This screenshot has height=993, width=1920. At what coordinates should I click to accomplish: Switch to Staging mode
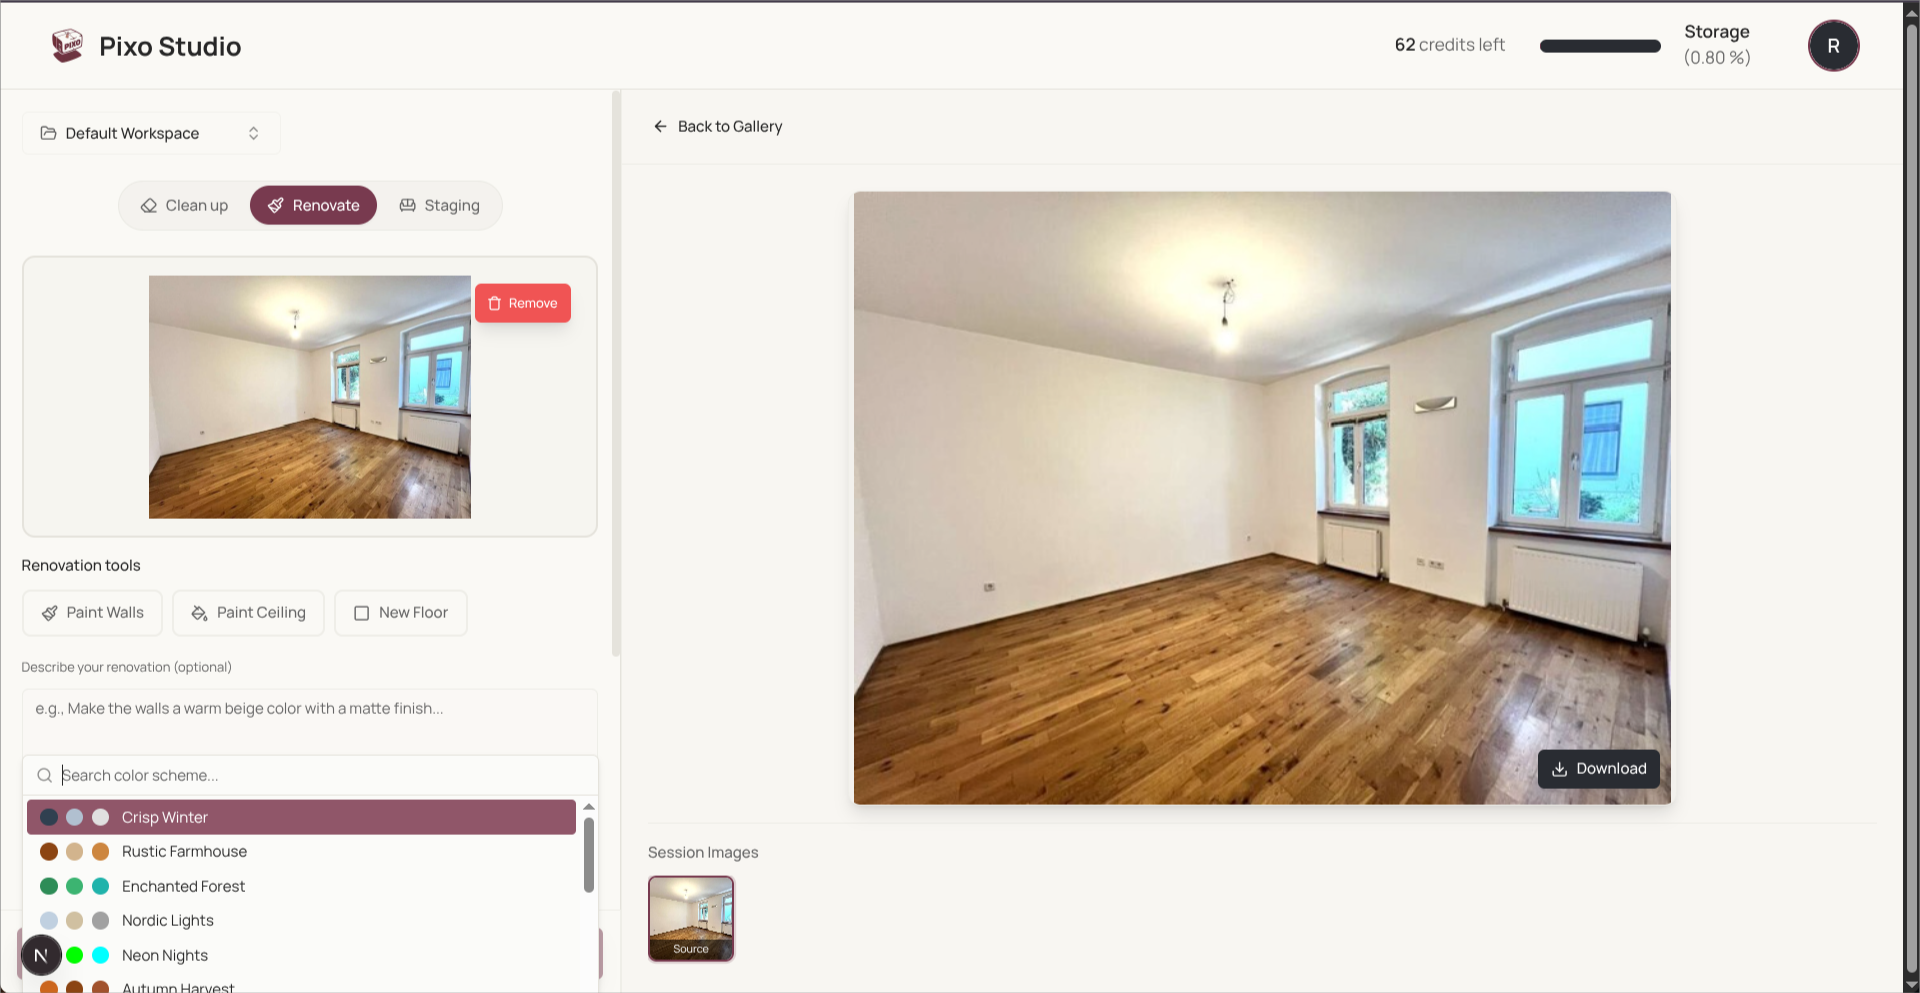tap(439, 205)
